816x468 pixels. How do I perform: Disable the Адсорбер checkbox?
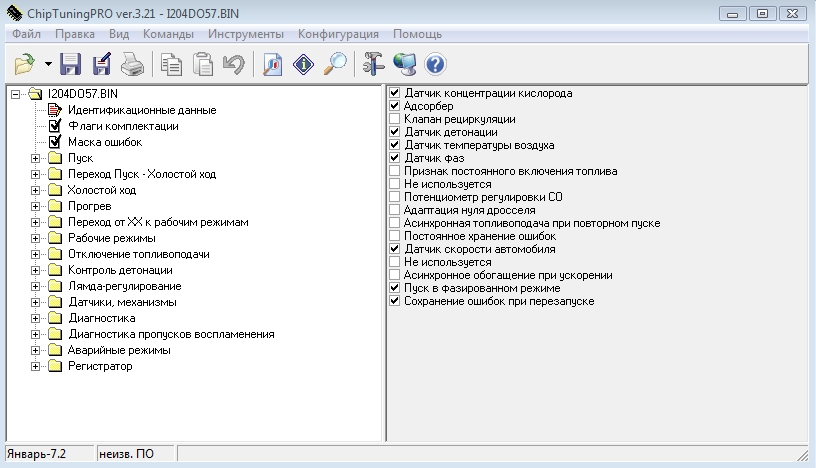(x=395, y=106)
